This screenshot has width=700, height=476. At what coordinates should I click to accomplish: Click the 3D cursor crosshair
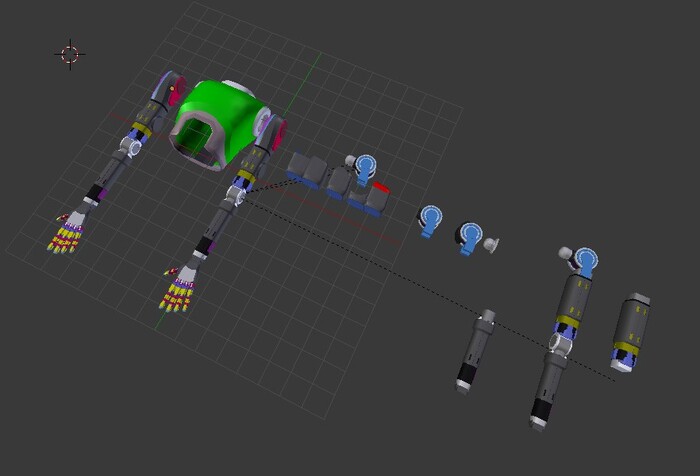click(70, 54)
